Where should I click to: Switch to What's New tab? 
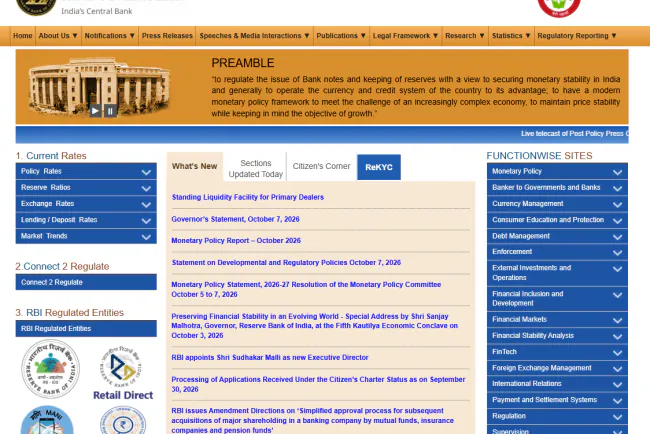[194, 166]
